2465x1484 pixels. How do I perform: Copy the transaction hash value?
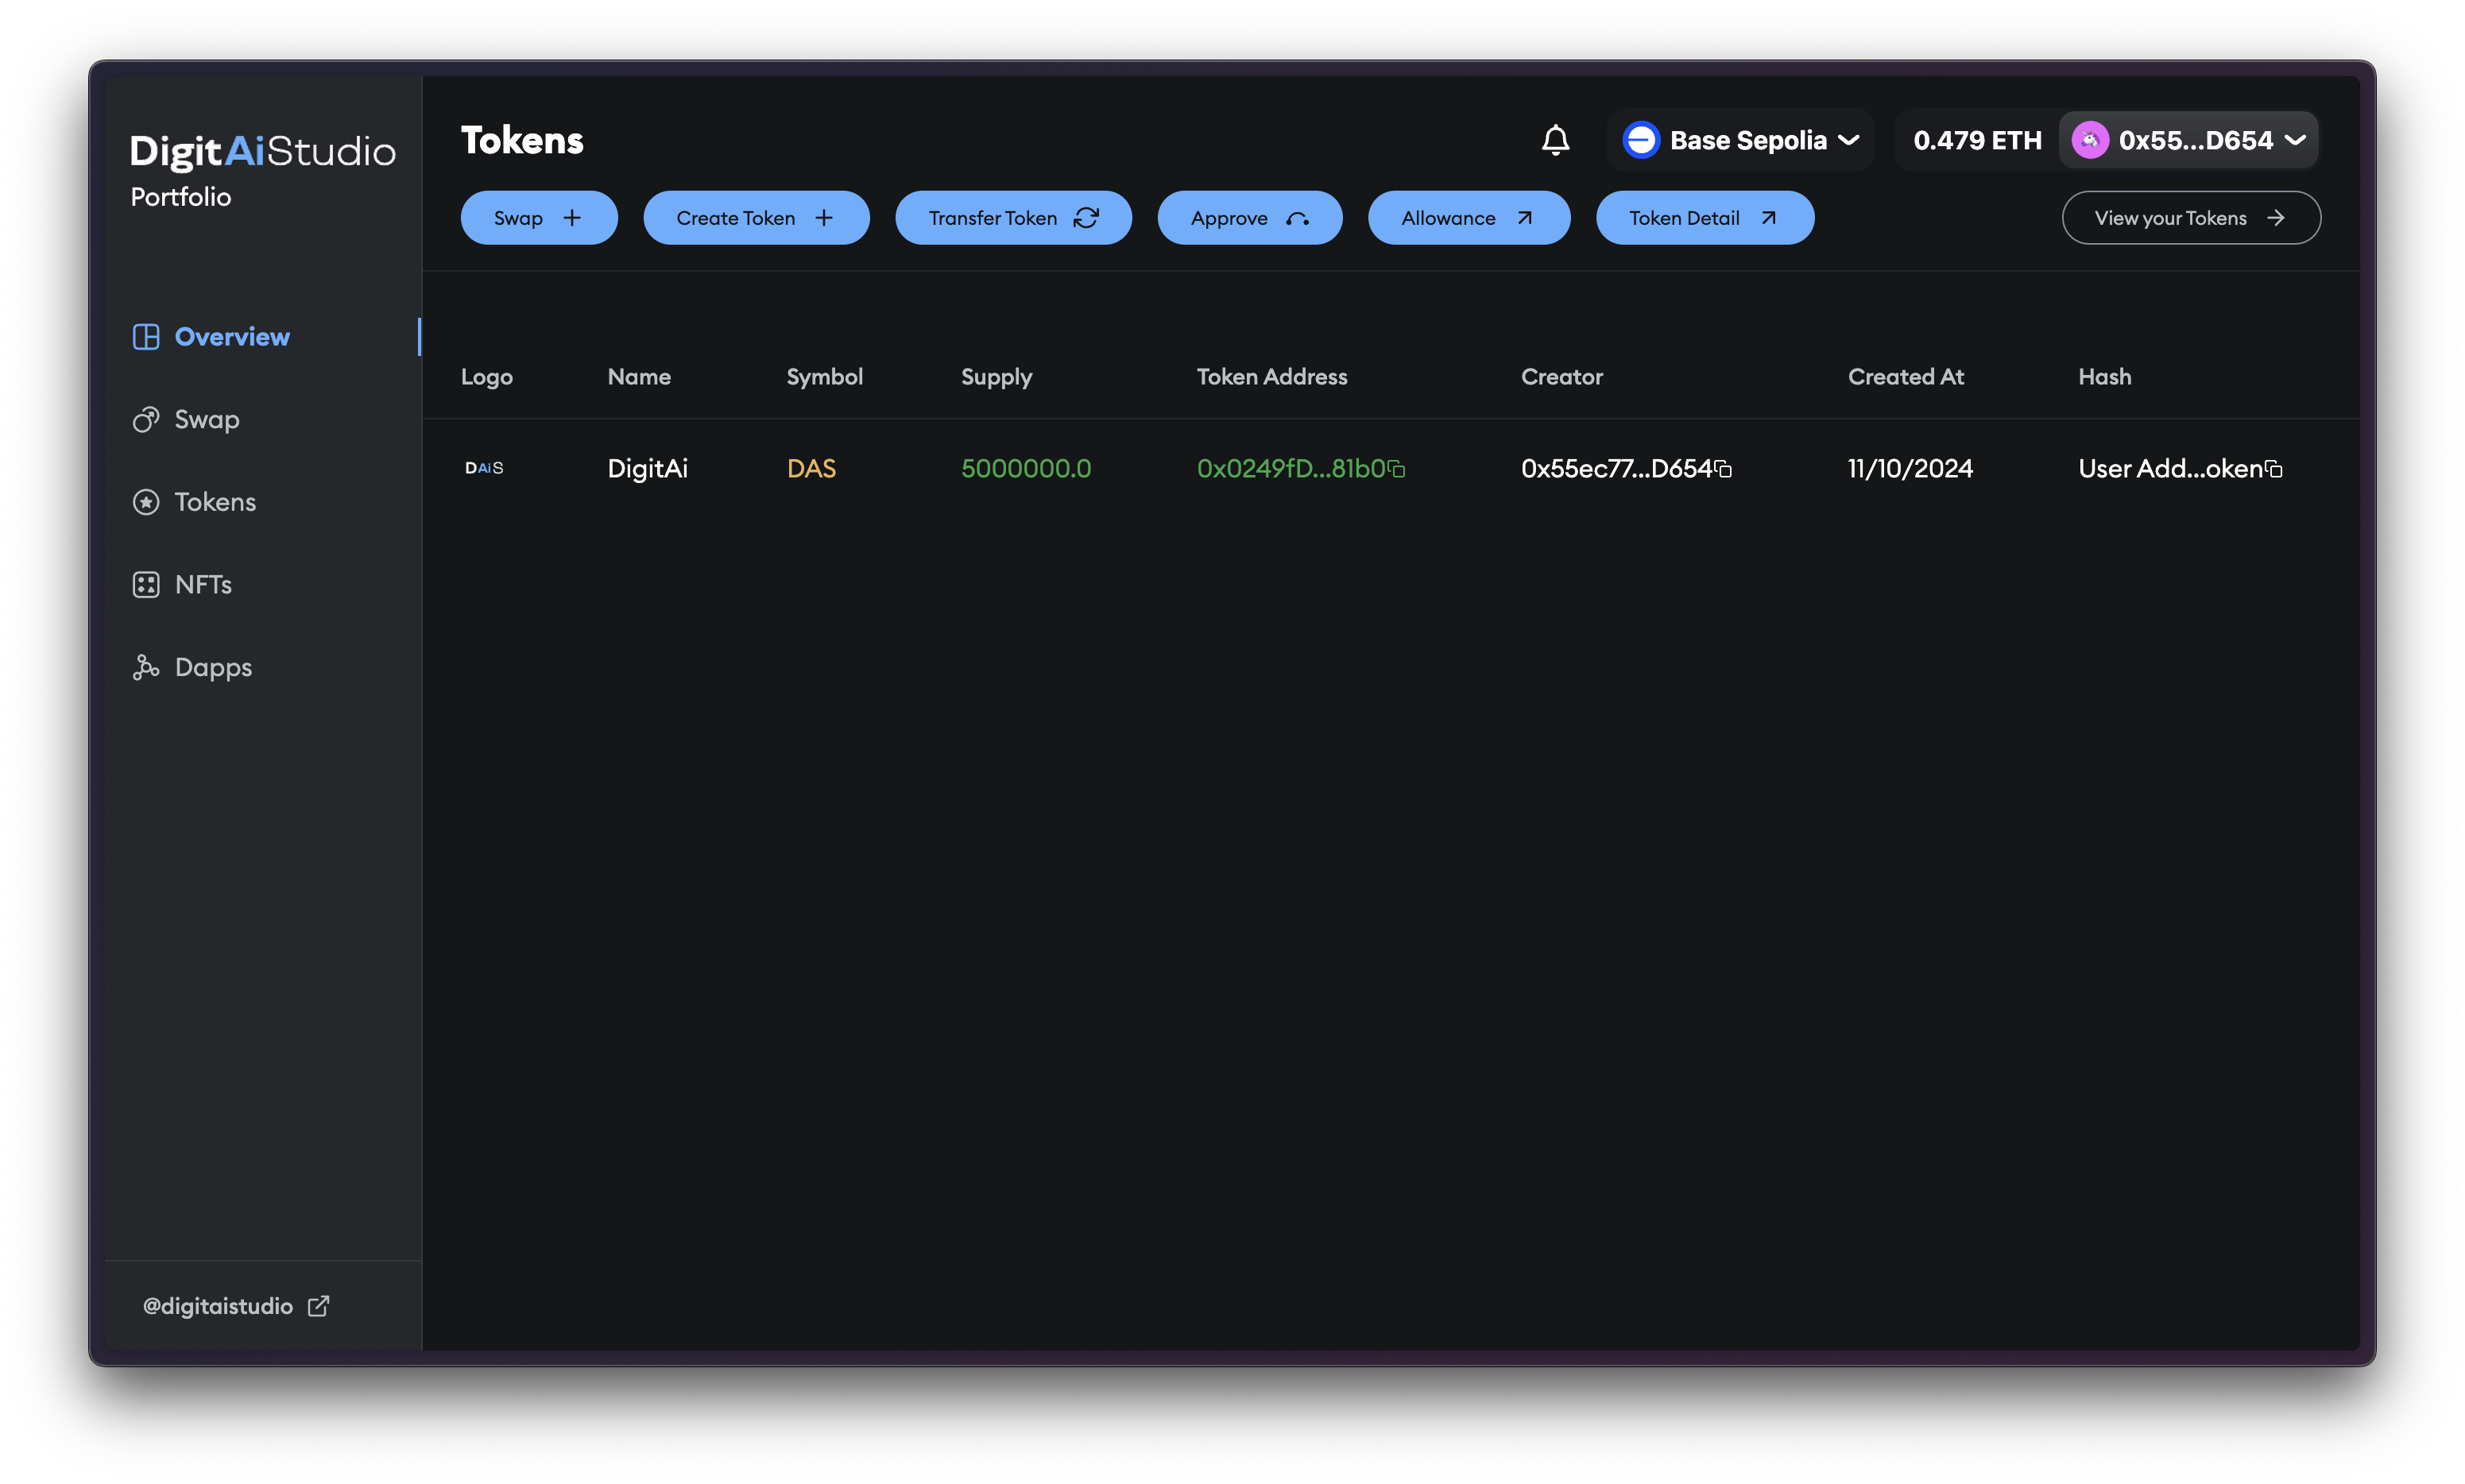point(2274,469)
